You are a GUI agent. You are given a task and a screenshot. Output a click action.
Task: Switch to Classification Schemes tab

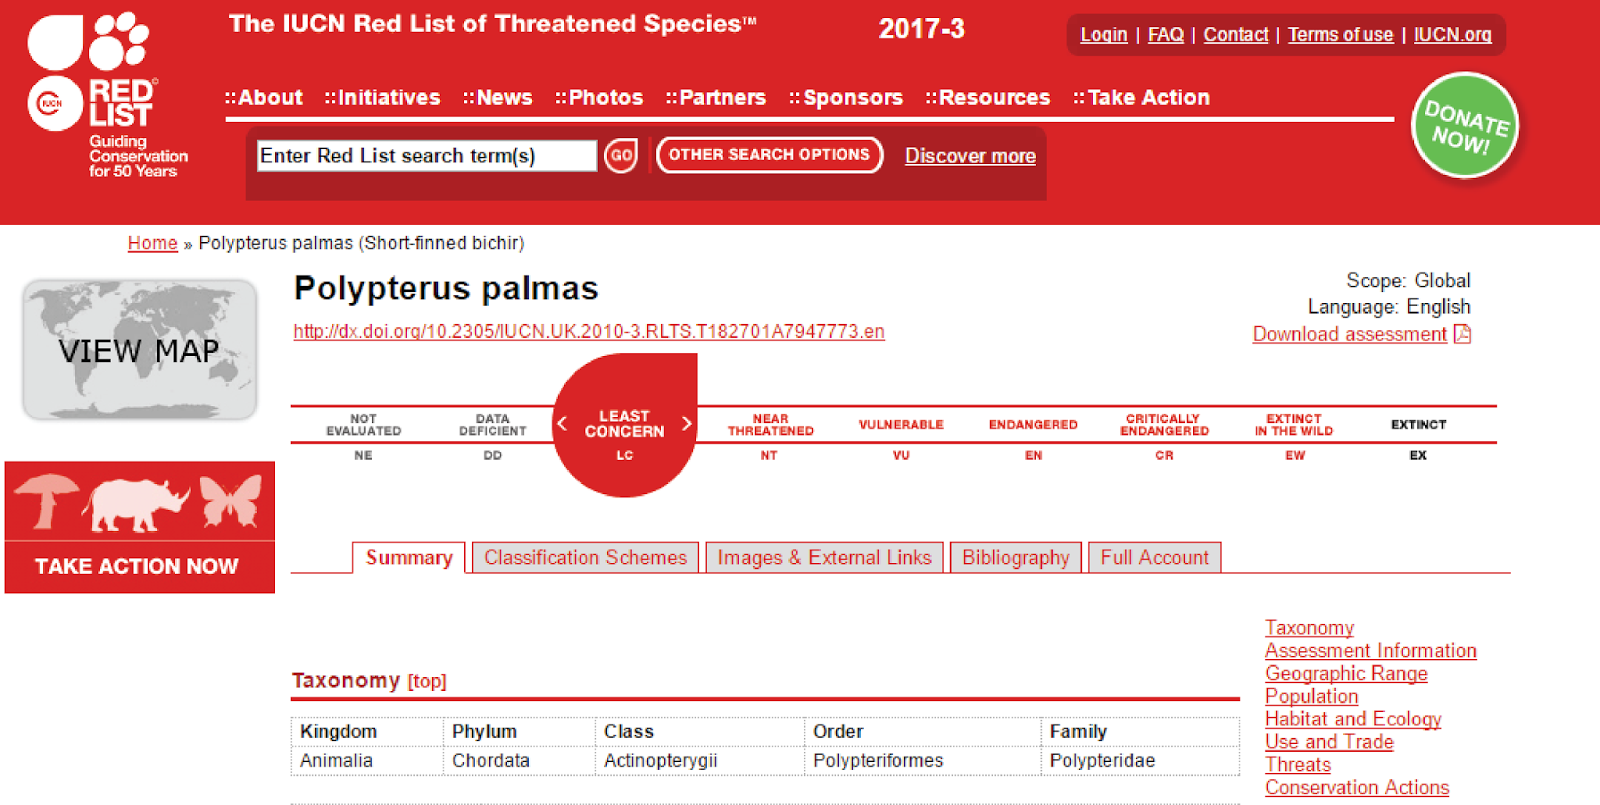pos(586,558)
